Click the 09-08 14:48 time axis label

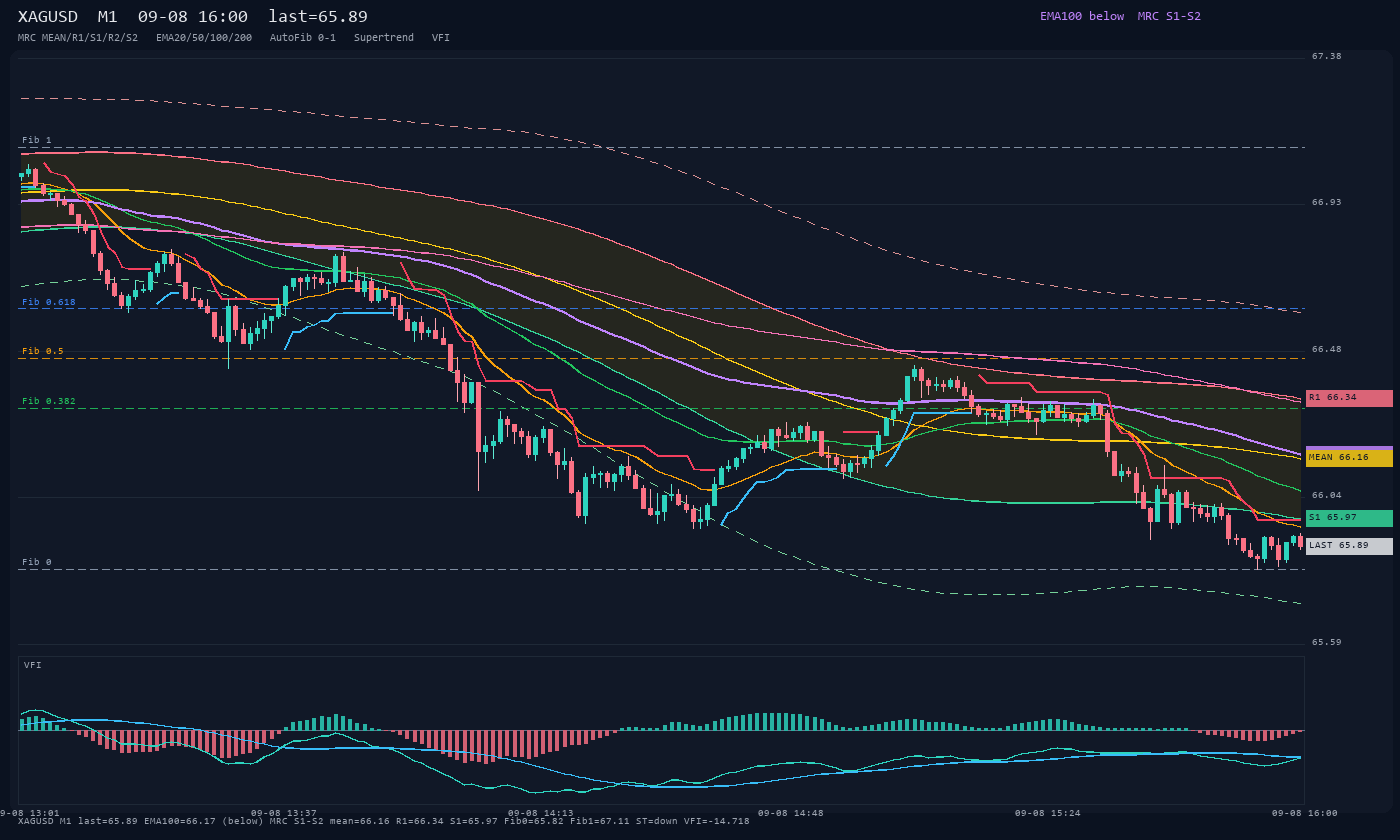click(x=791, y=813)
